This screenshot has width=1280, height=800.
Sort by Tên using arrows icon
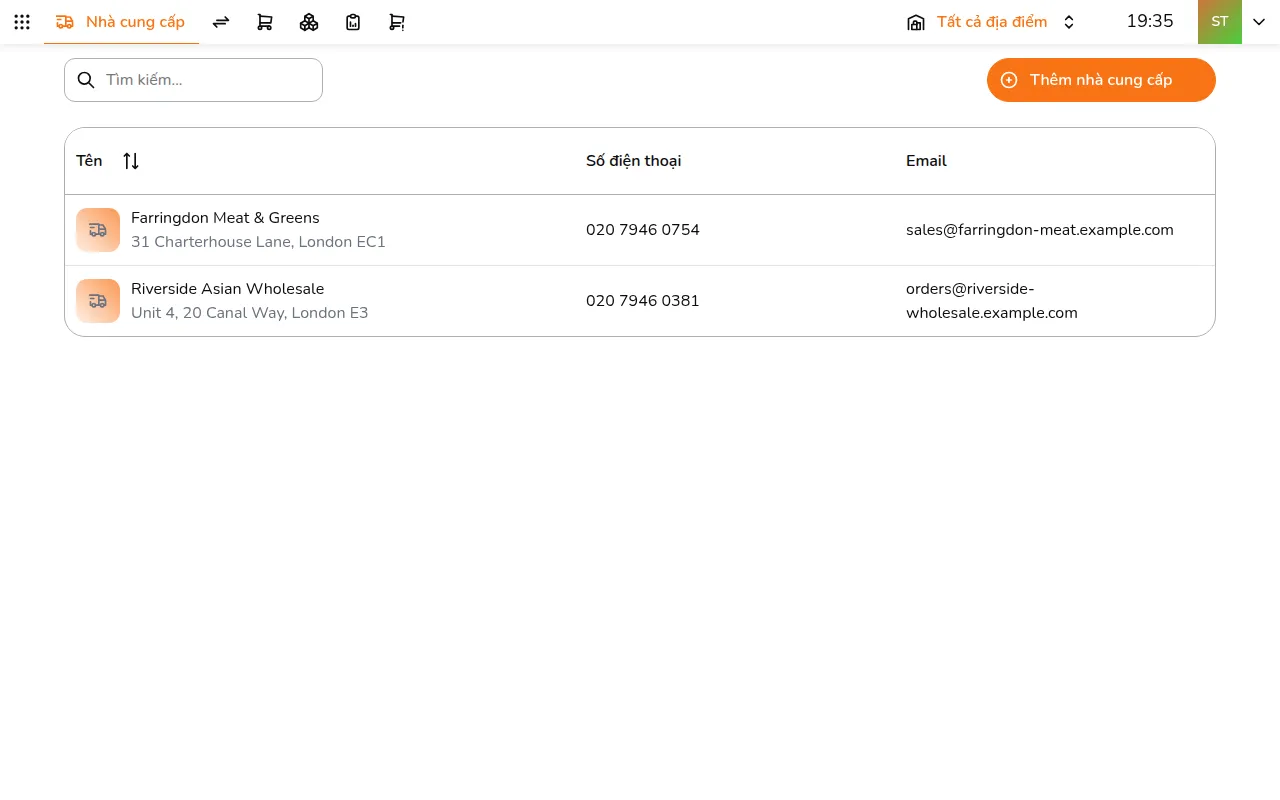131,161
